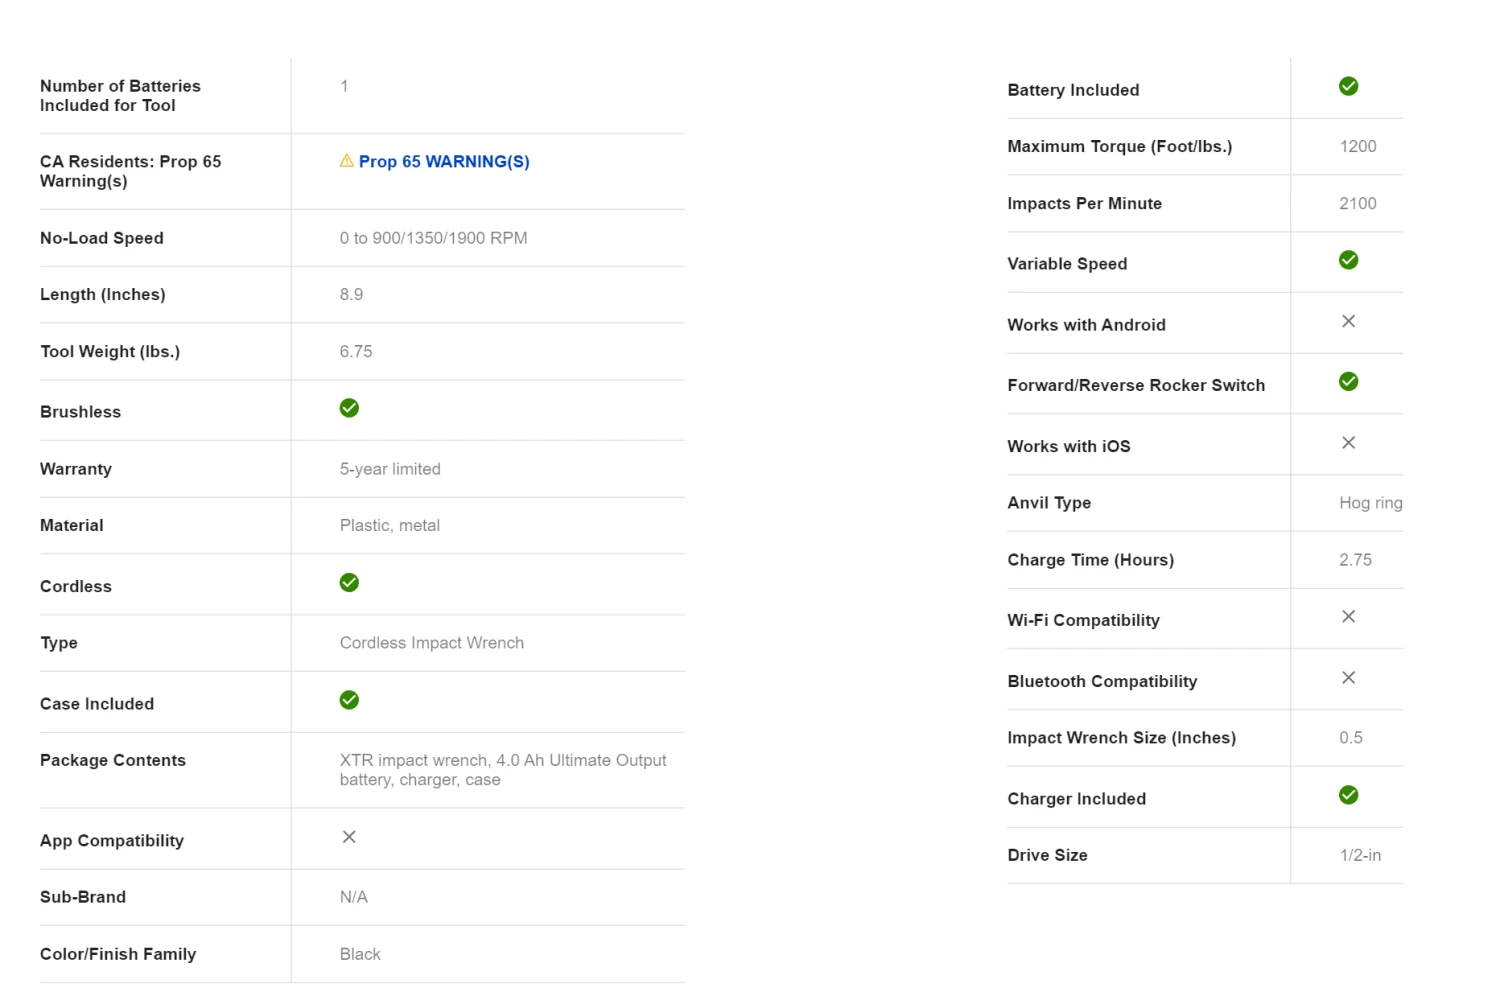Select the Hog ring anvil type value

pos(1370,503)
